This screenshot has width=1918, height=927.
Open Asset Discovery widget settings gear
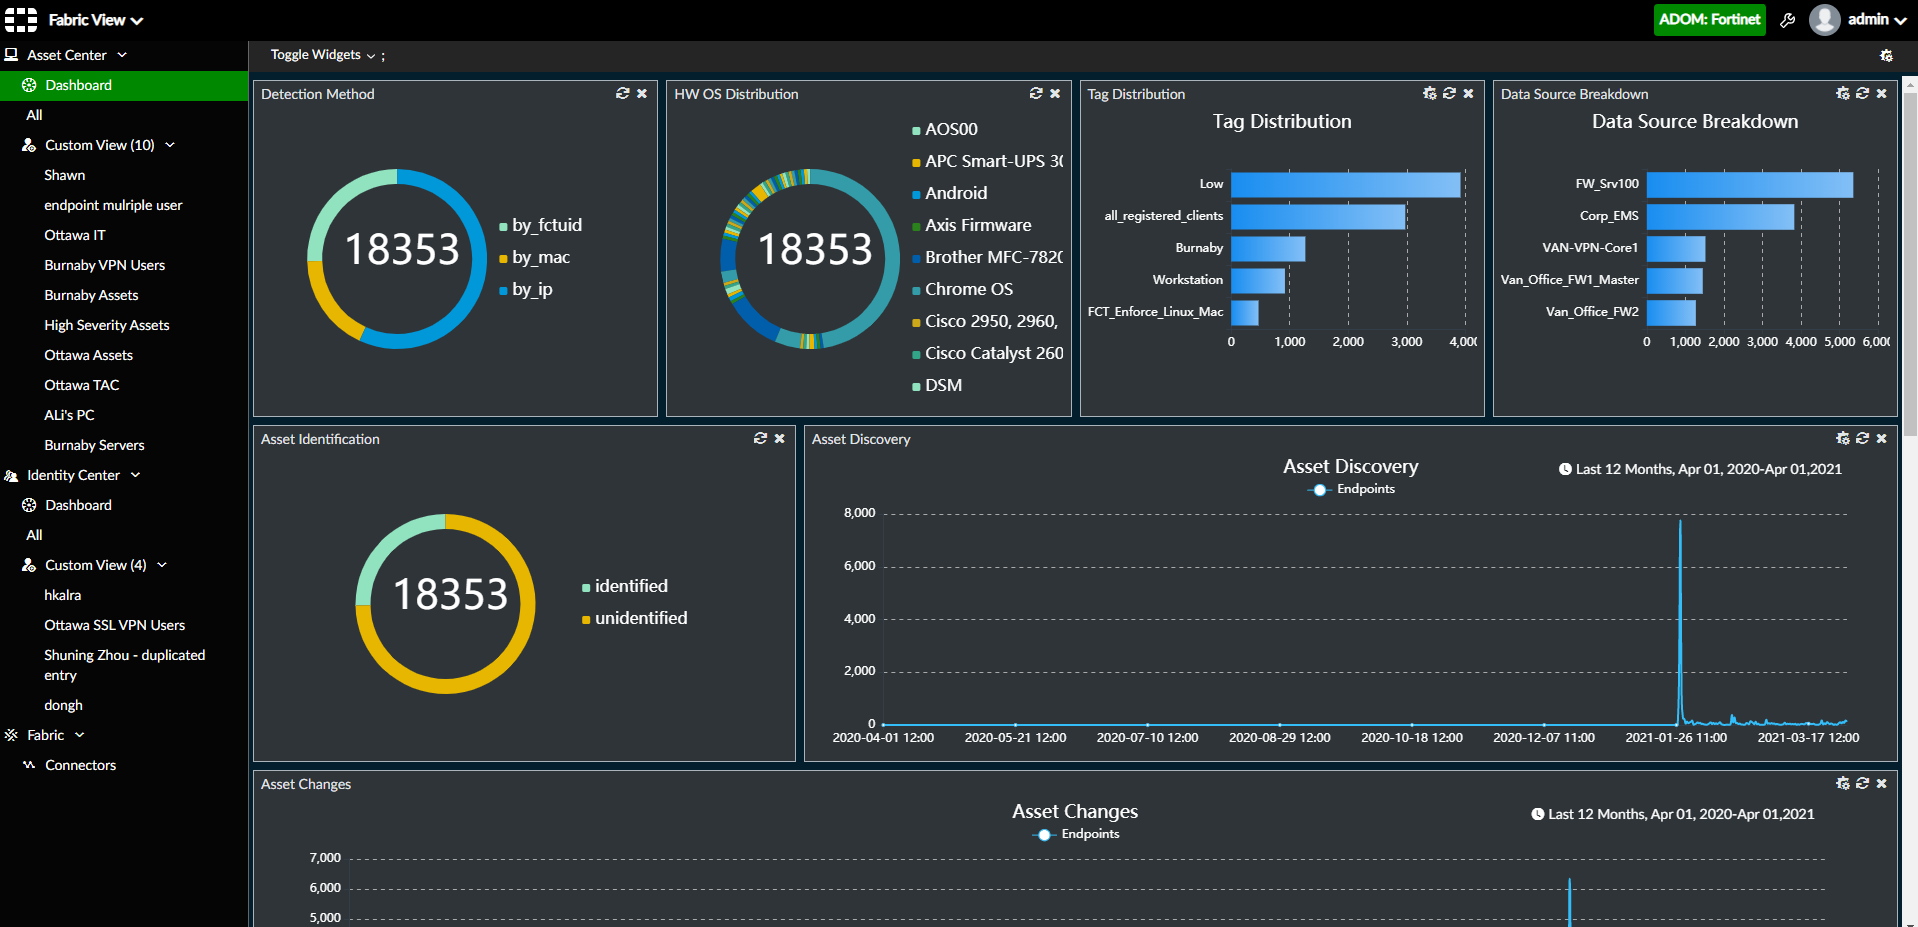point(1842,438)
